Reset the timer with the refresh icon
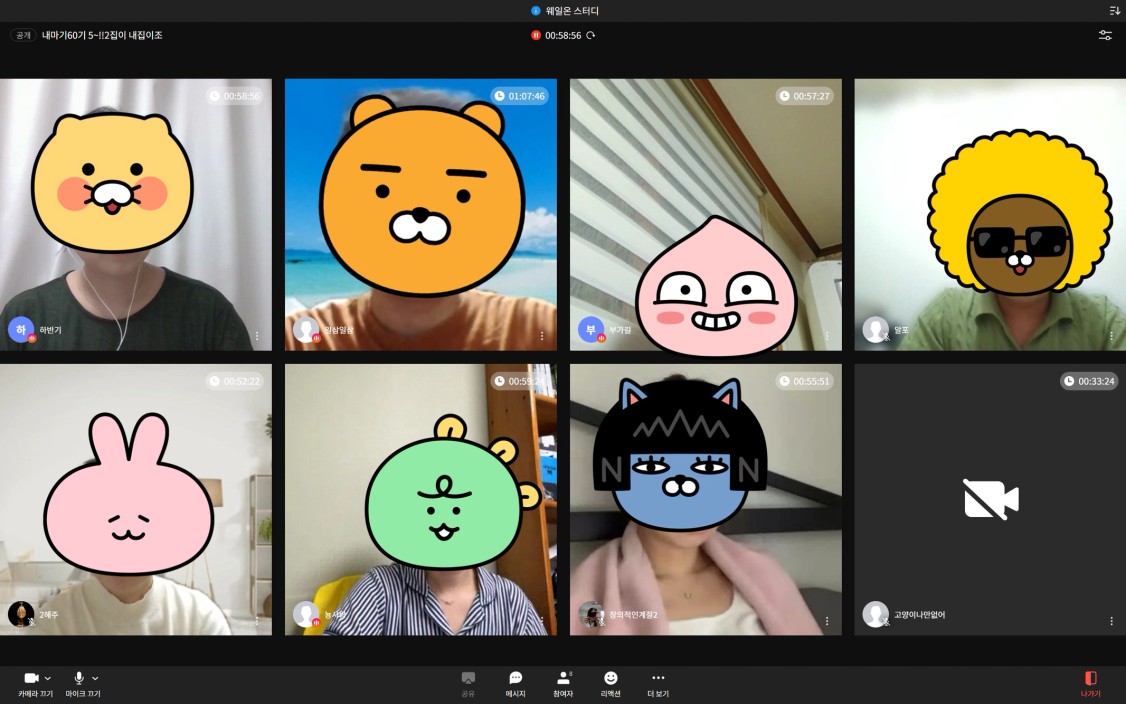The height and width of the screenshot is (704, 1126). [591, 35]
